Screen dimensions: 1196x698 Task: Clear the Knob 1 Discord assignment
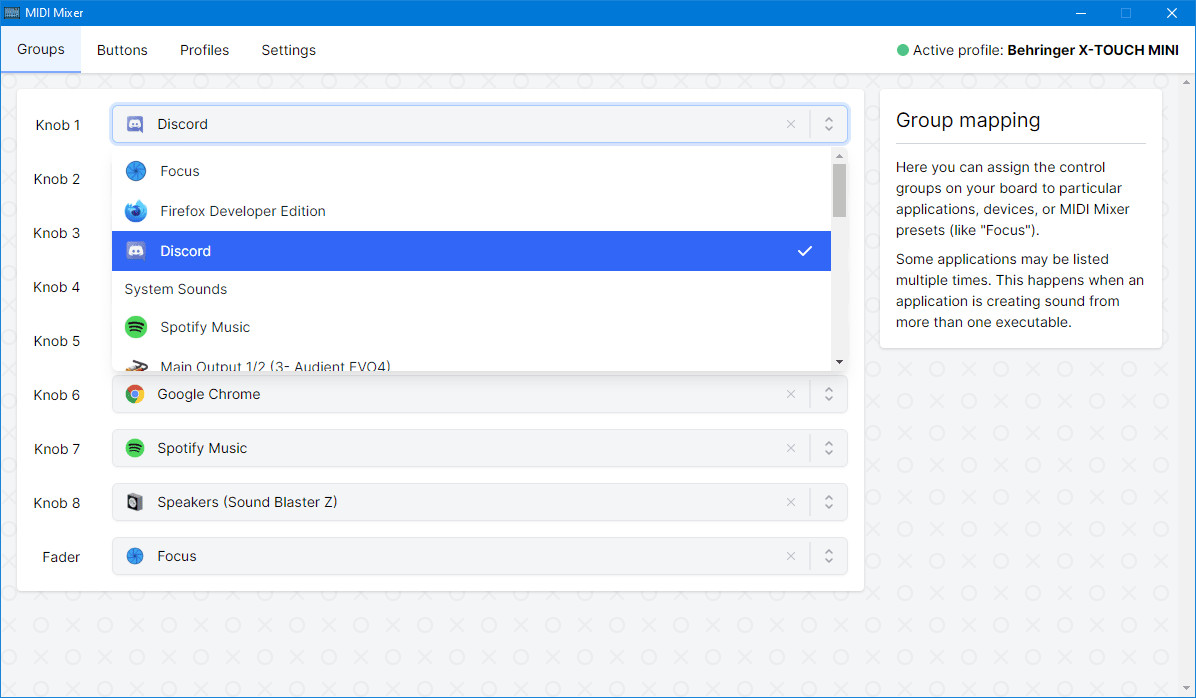pyautogui.click(x=791, y=124)
